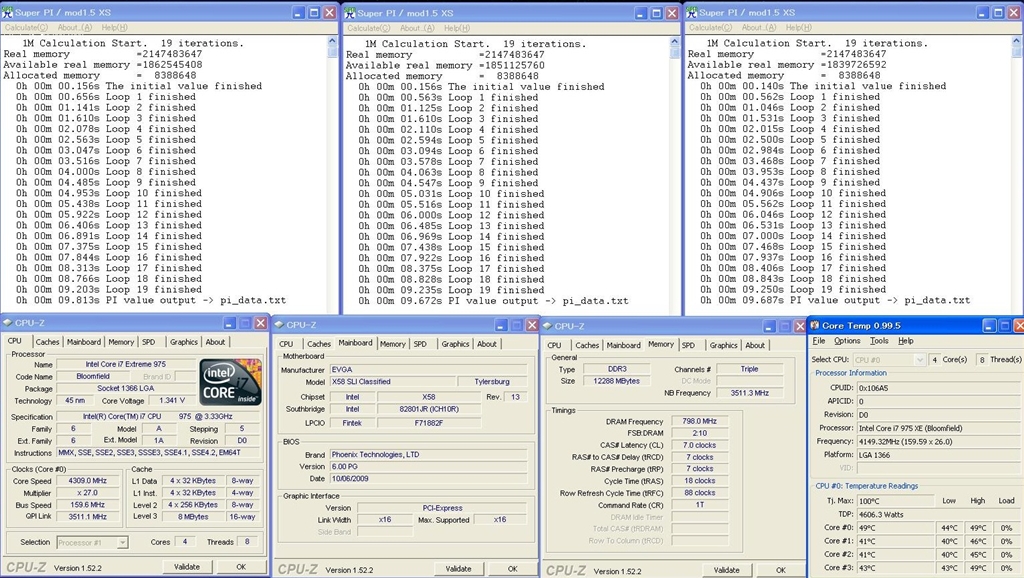This screenshot has width=1024, height=578.
Task: Open Calculate menu in leftmost Super PI
Action: click(x=27, y=27)
